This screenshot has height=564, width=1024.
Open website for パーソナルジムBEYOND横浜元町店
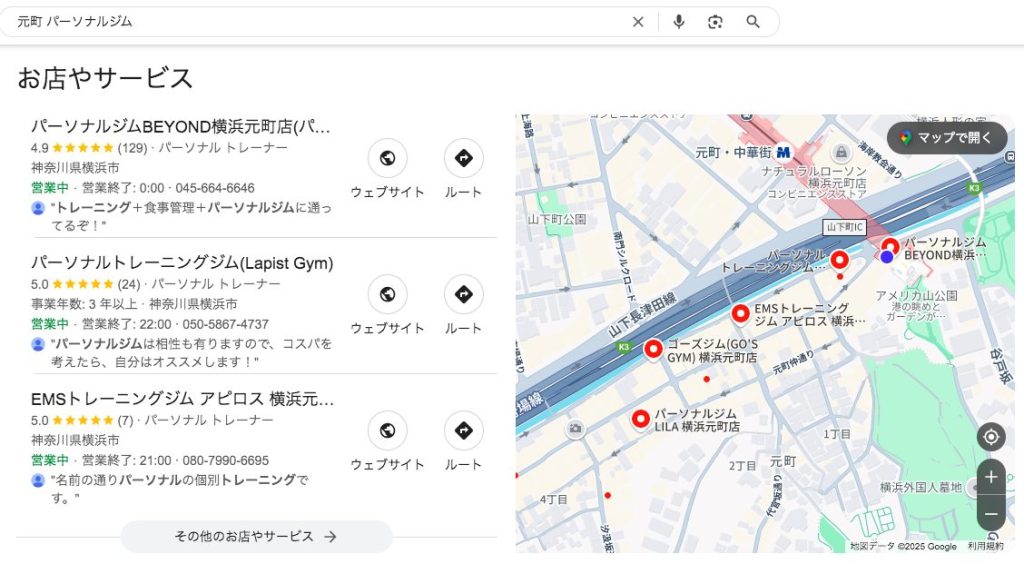(x=387, y=158)
